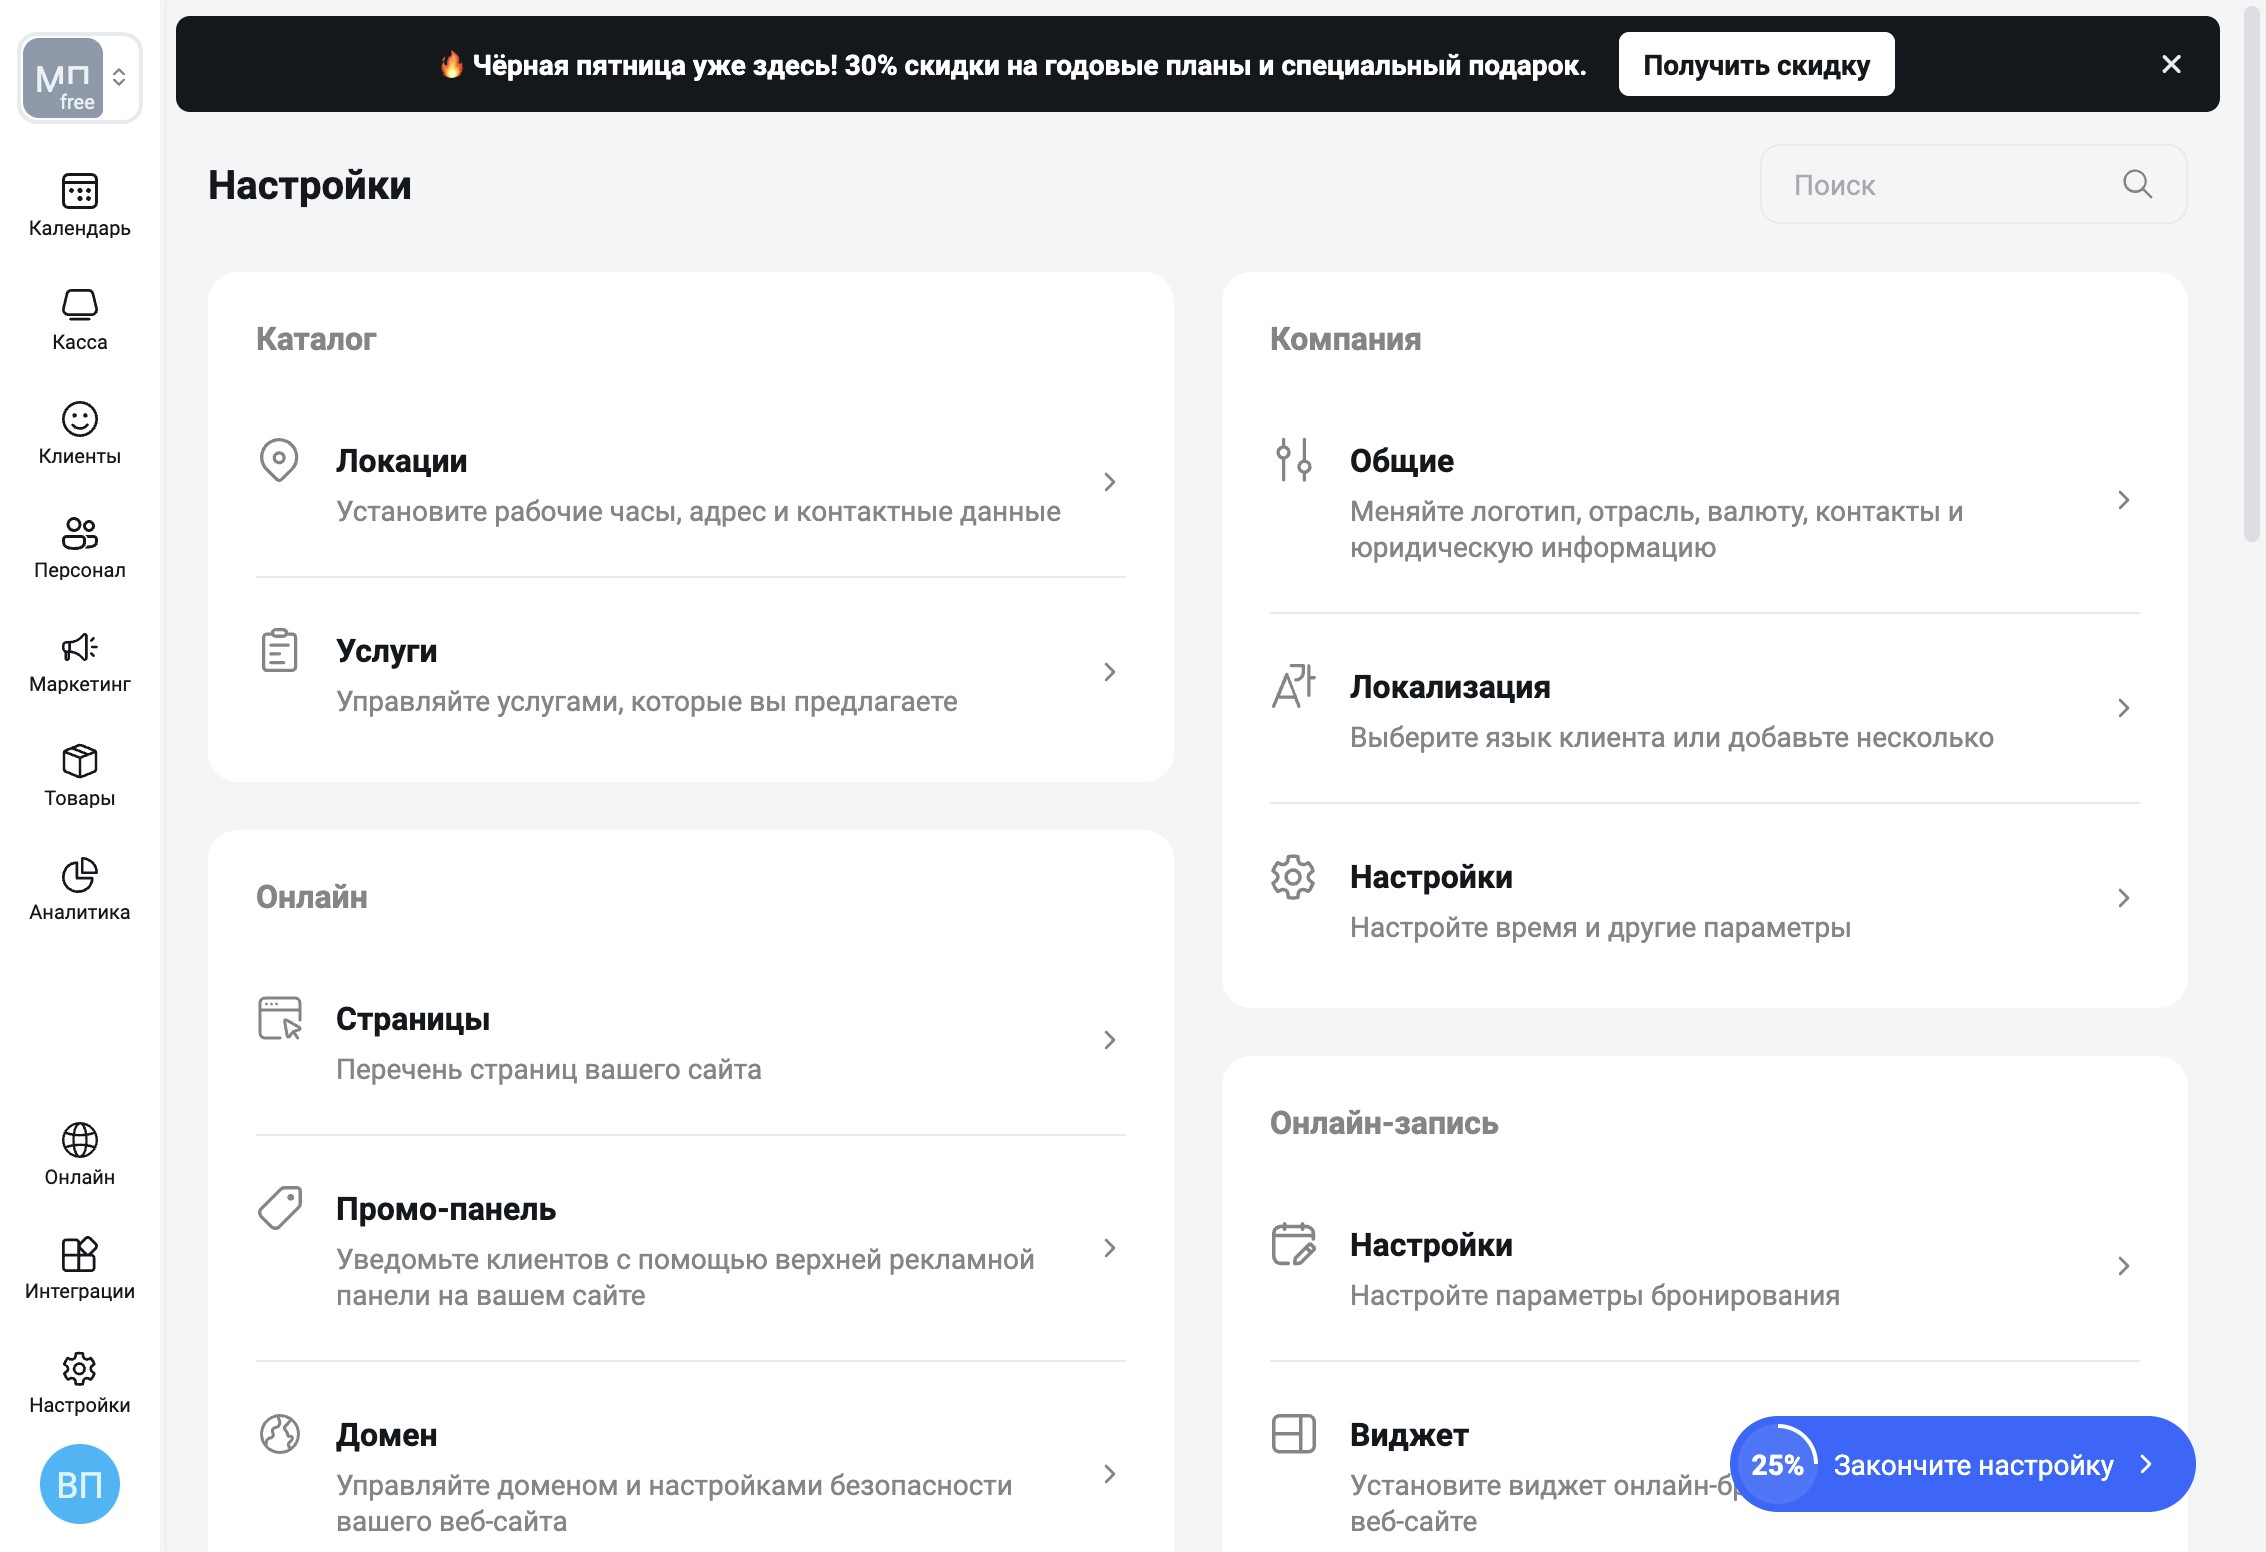This screenshot has width=2266, height=1552.
Task: Go to Клиенты smiley icon
Action: tap(79, 419)
